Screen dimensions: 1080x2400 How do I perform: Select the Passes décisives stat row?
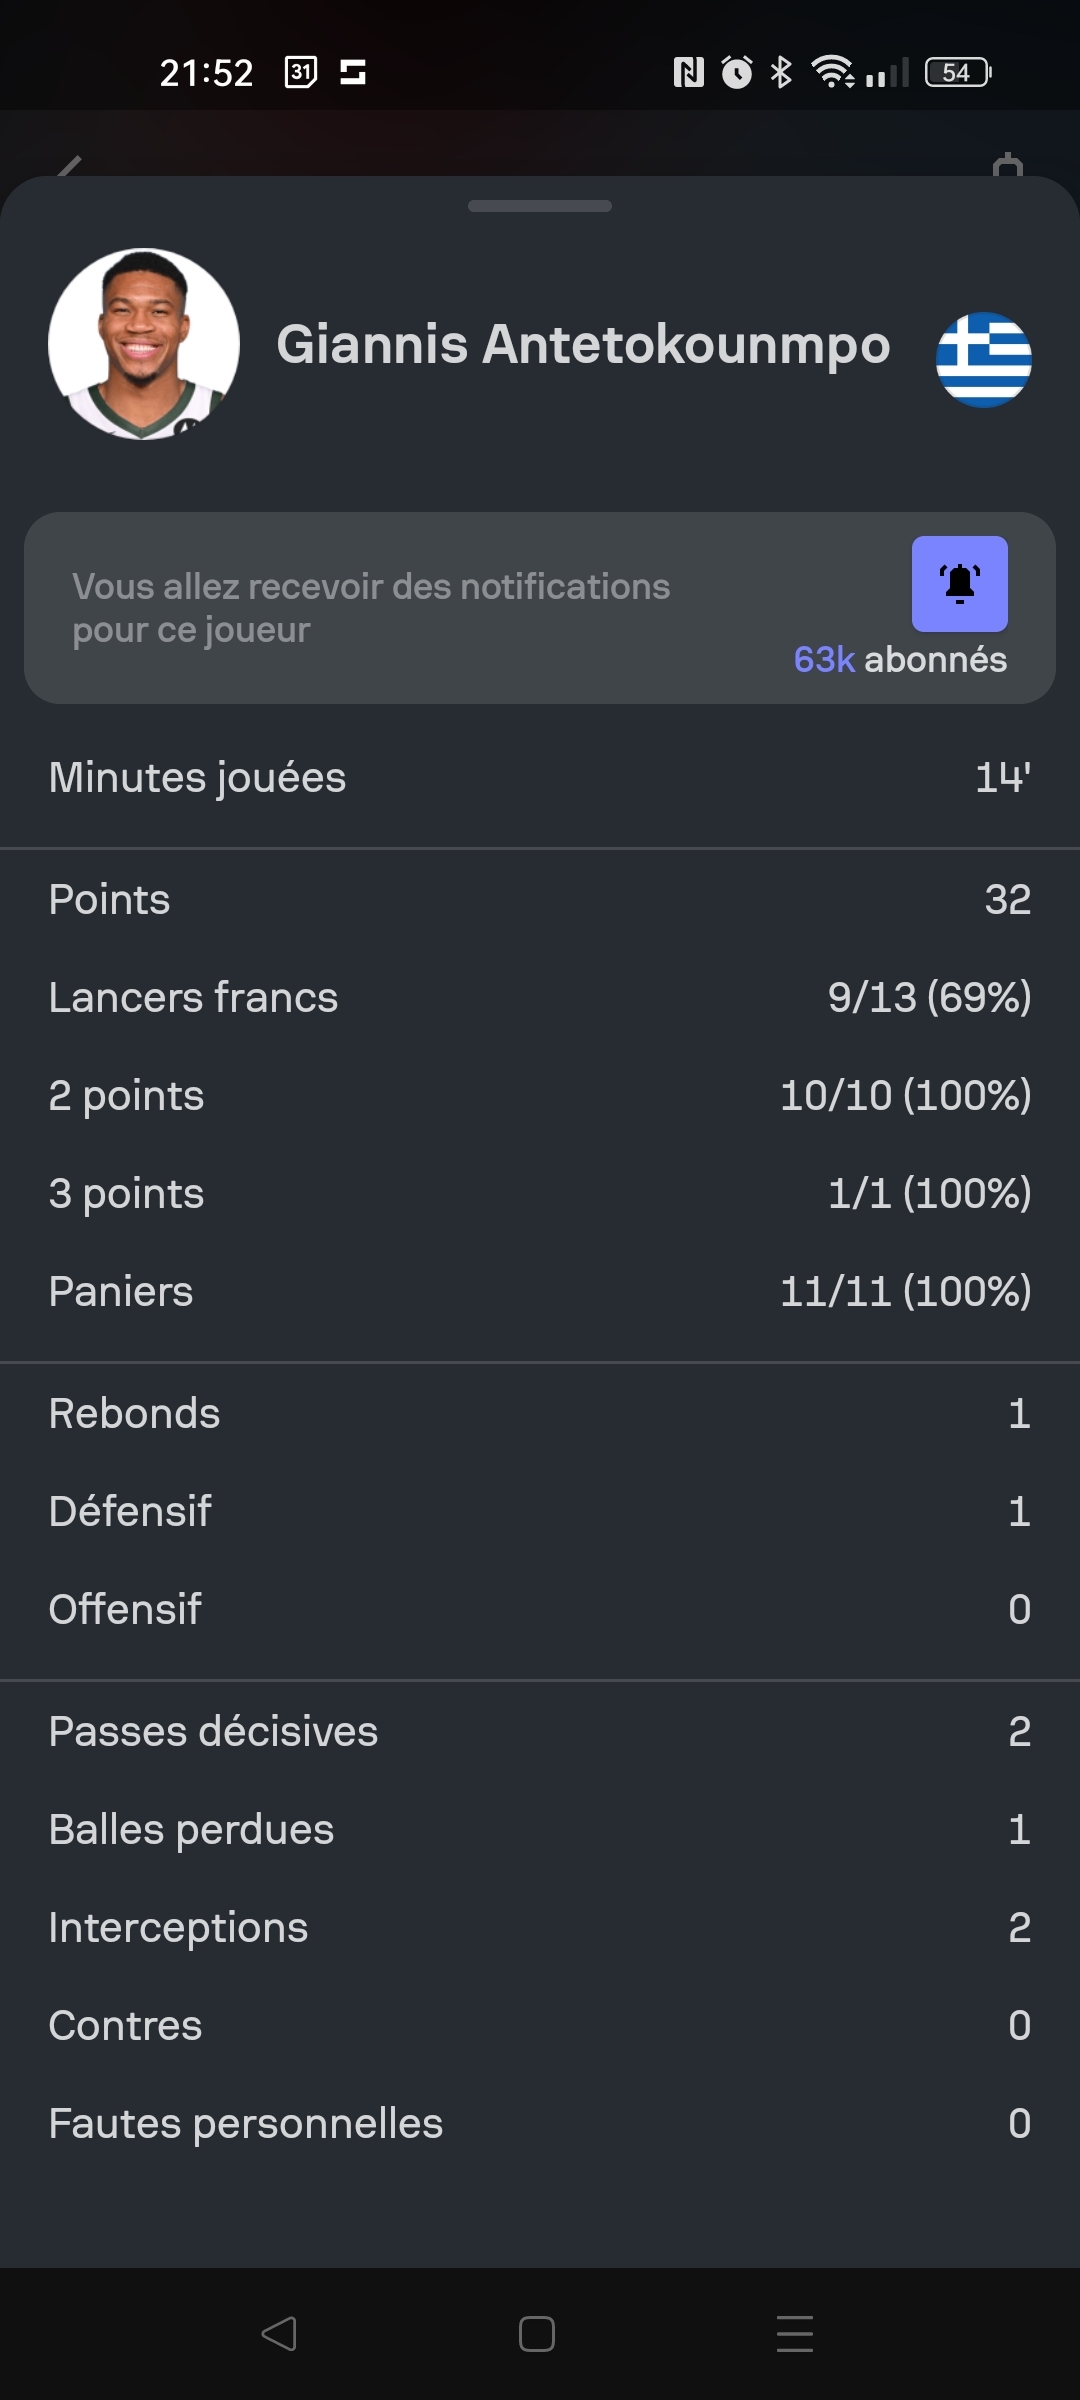tap(540, 1732)
